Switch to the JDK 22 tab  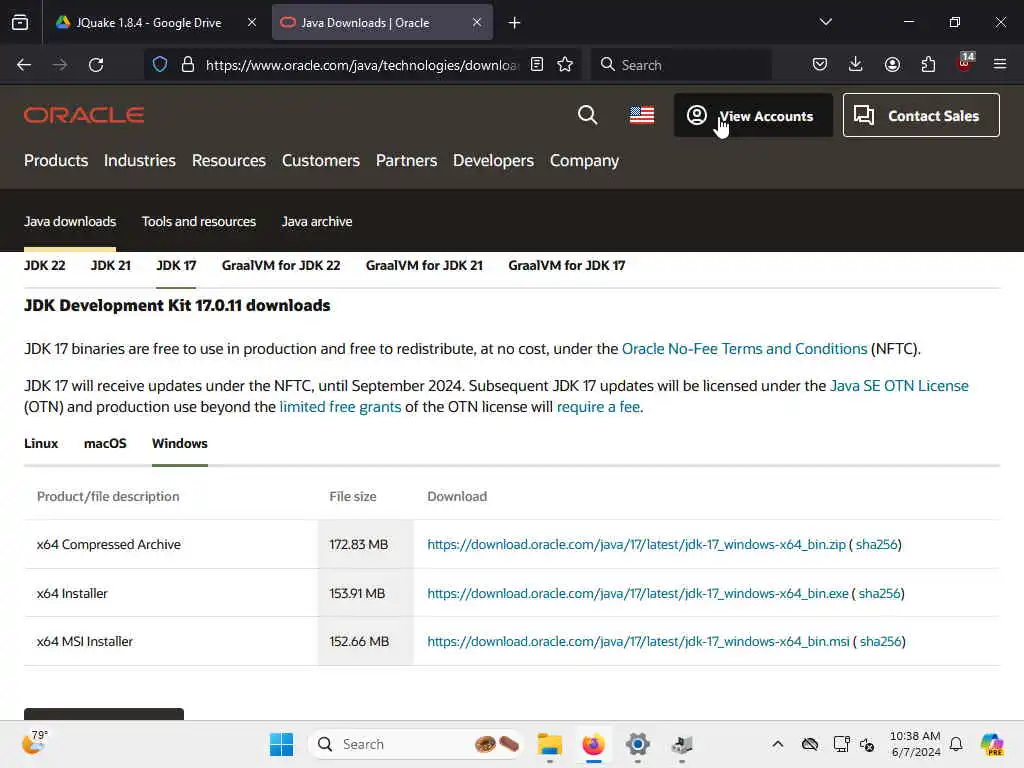coord(44,265)
